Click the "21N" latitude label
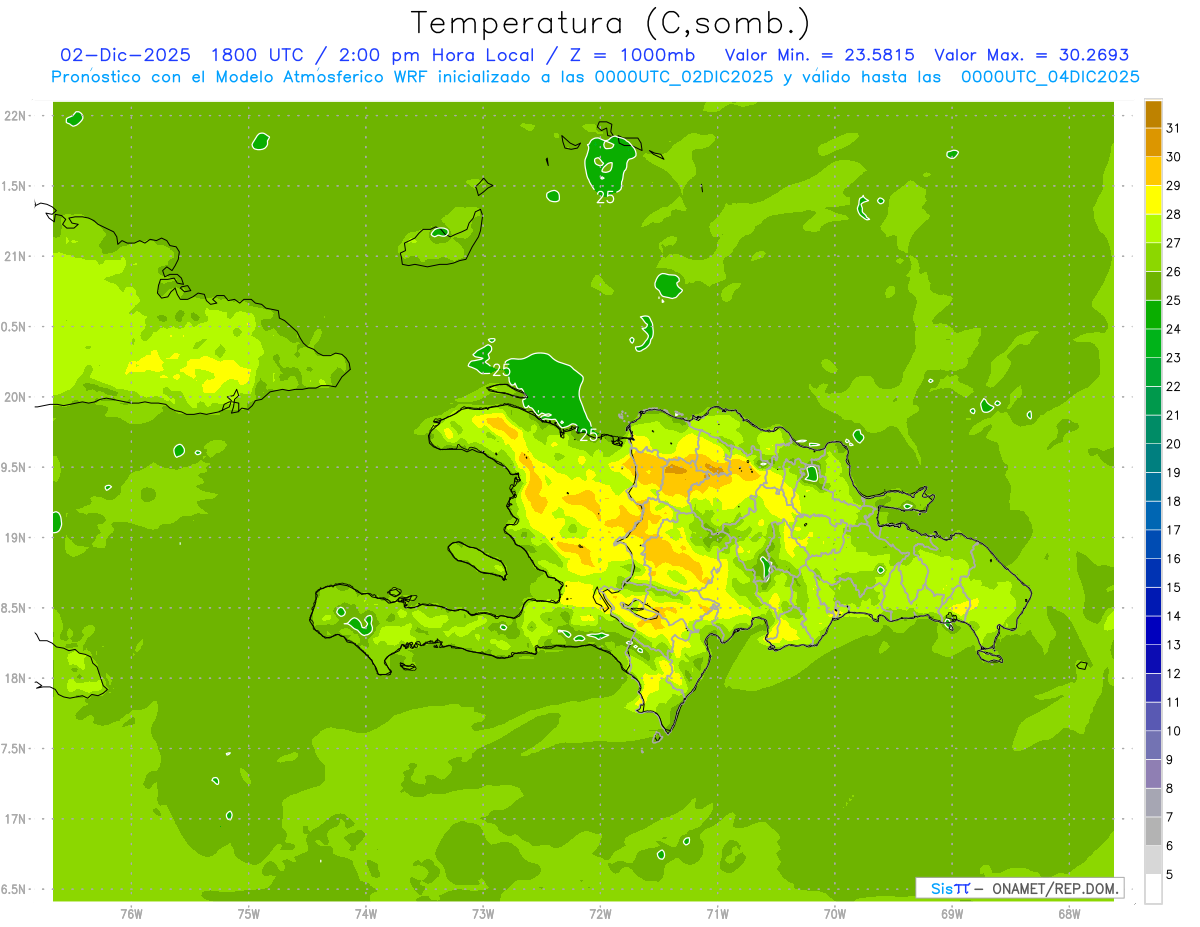The width and height of the screenshot is (1200, 927). (15, 257)
